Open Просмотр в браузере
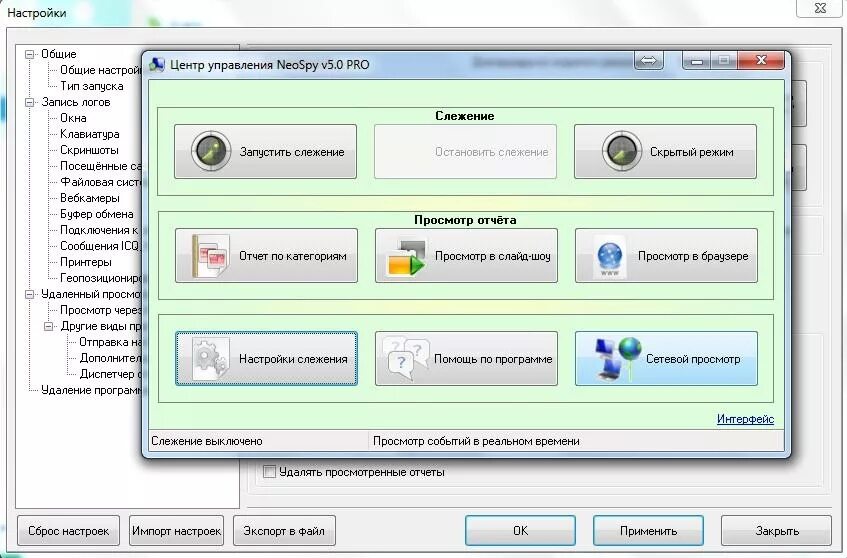Screen dimensions: 847x558 point(666,256)
